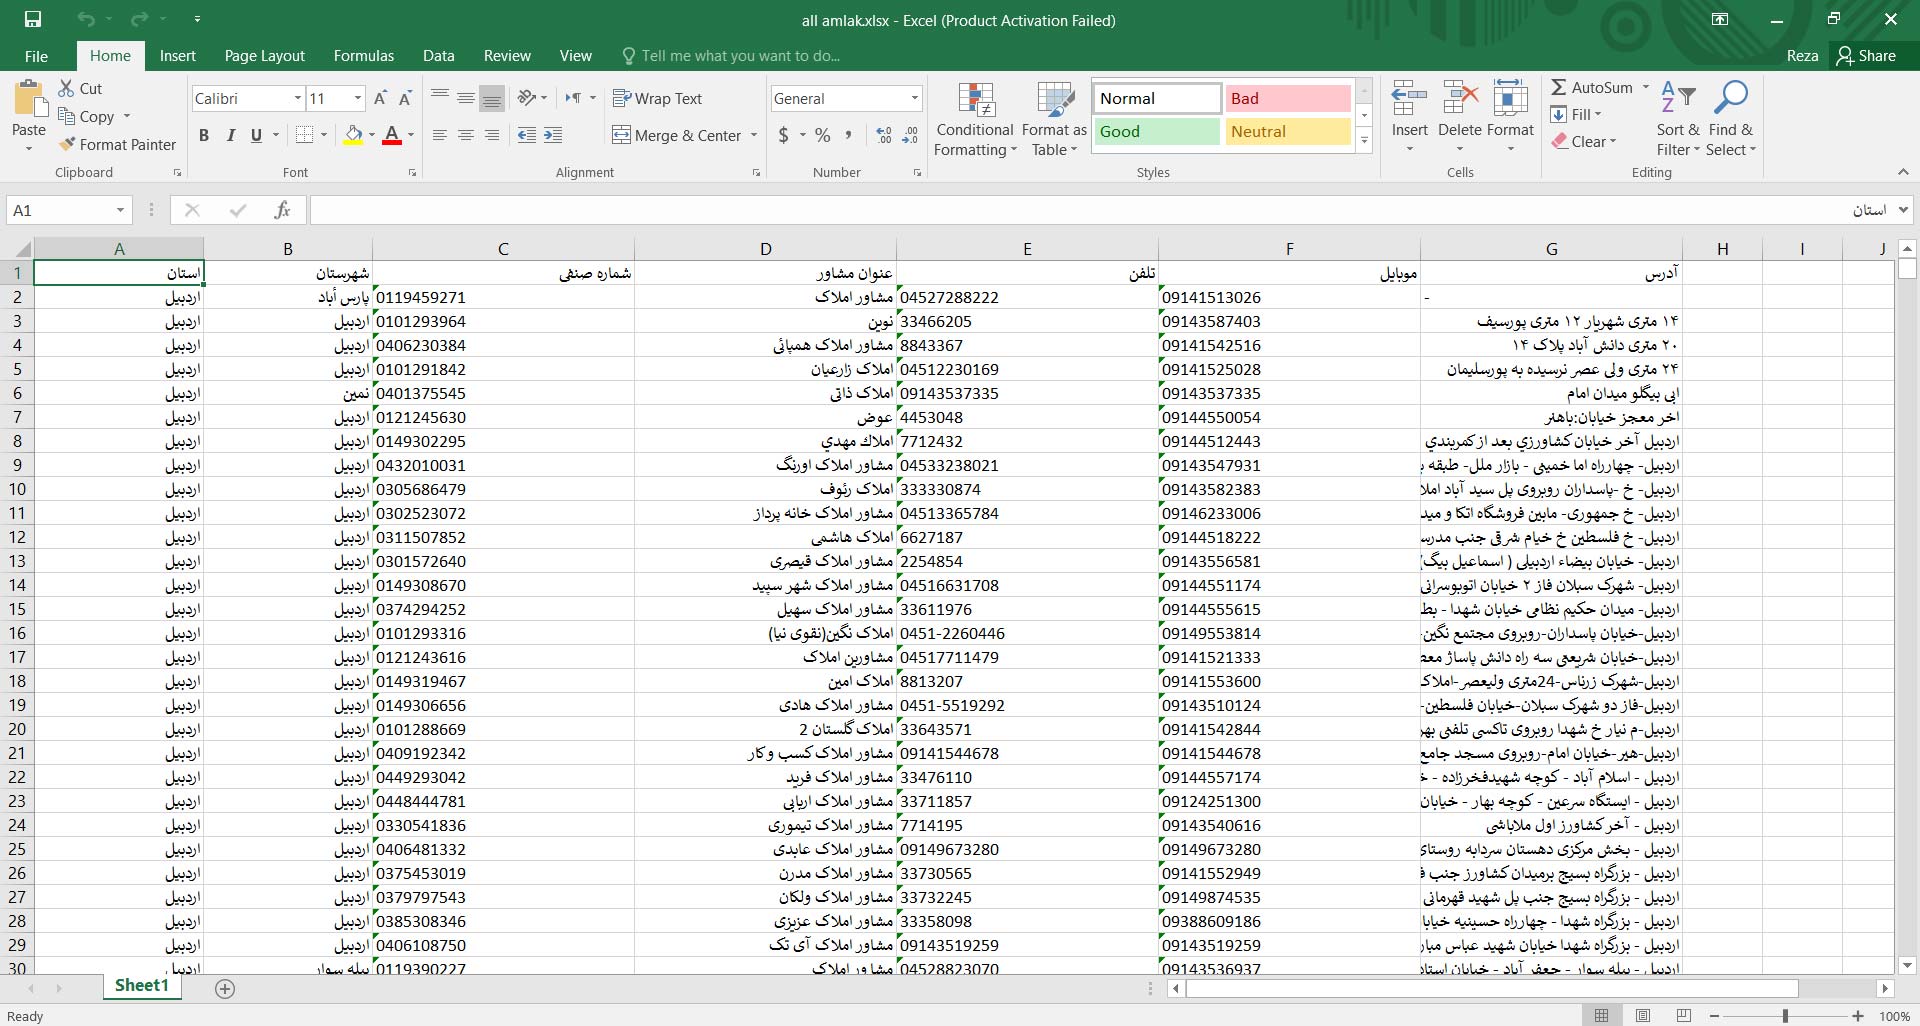Screen dimensions: 1920x1026
Task: Click the Find & Select magnifier icon
Action: [x=1730, y=100]
